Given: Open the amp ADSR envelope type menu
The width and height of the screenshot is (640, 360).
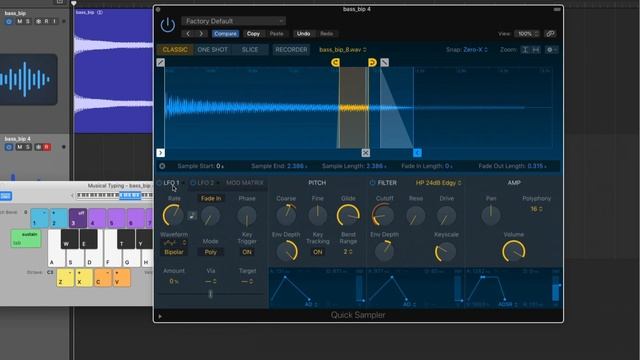Looking at the screenshot, I should tap(508, 304).
